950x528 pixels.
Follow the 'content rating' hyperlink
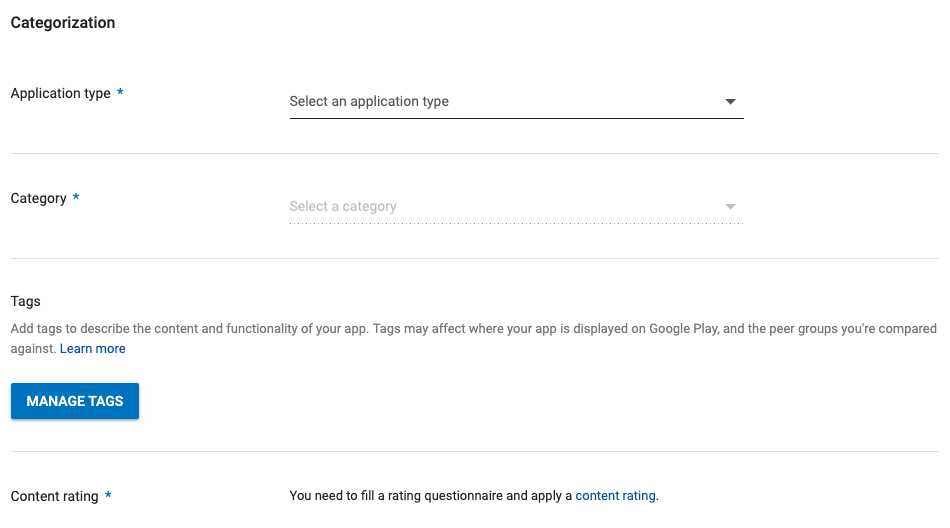[615, 496]
